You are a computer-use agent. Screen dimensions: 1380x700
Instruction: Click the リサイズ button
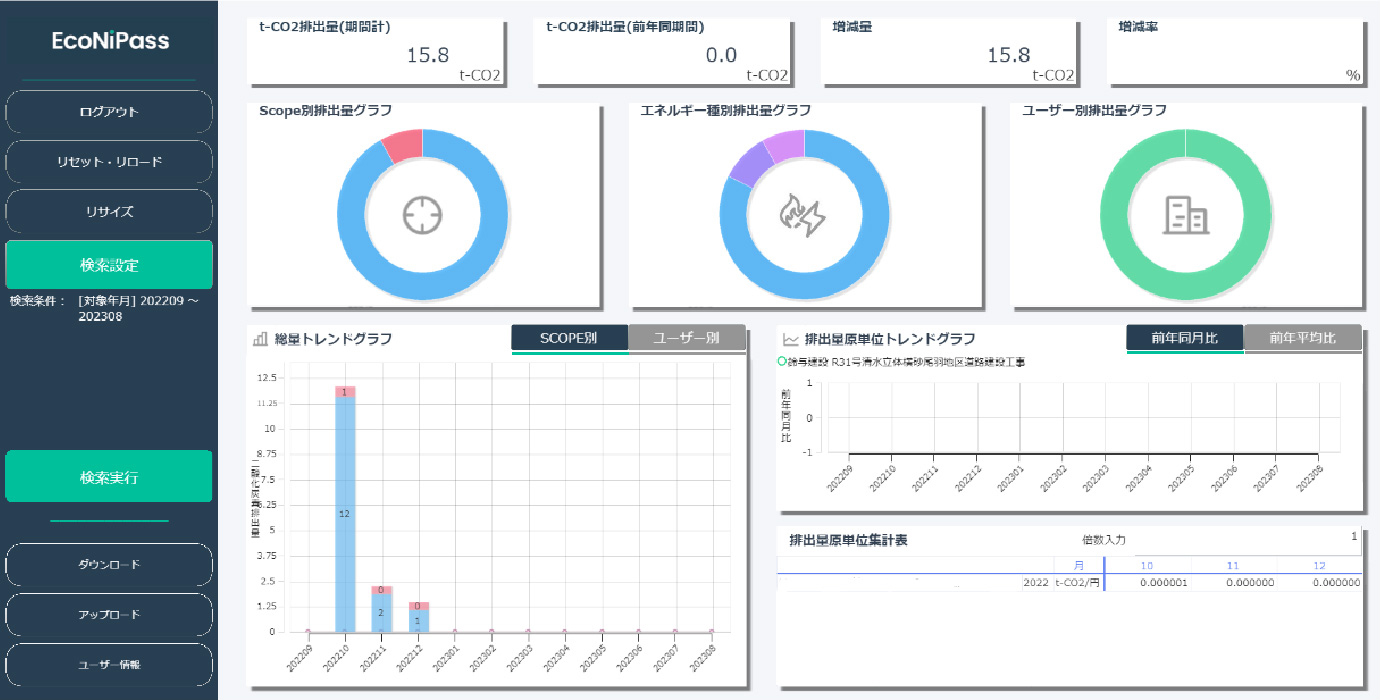[109, 212]
